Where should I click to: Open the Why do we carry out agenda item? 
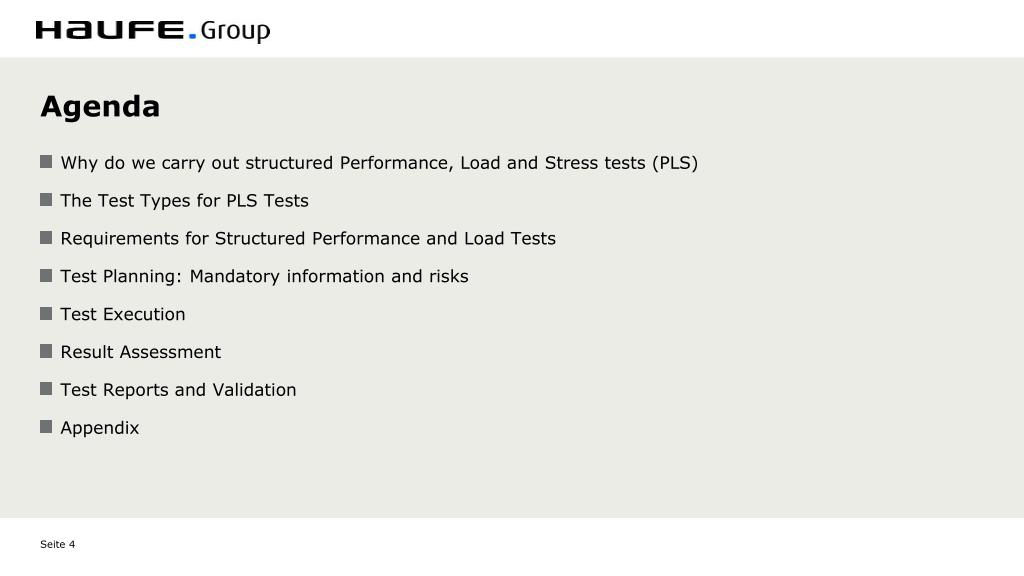click(379, 163)
